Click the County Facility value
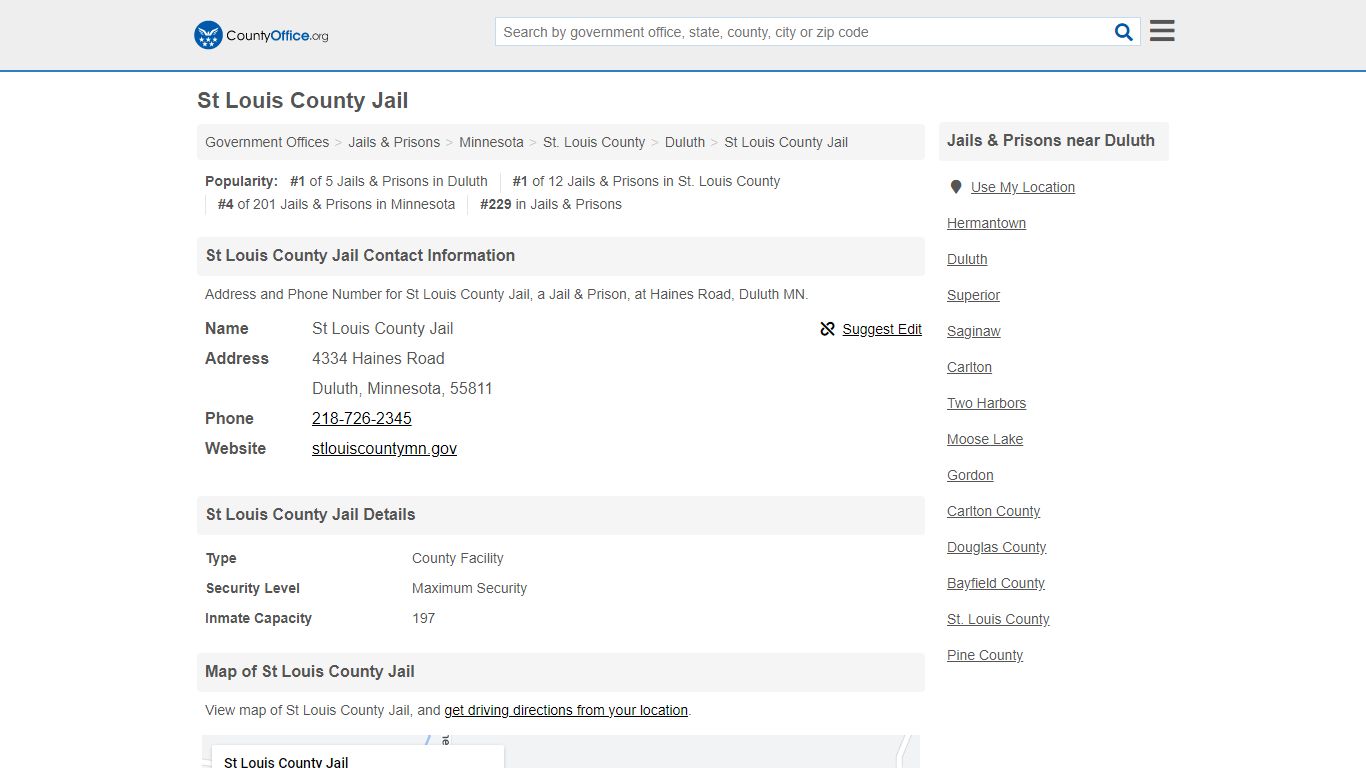 coord(457,558)
